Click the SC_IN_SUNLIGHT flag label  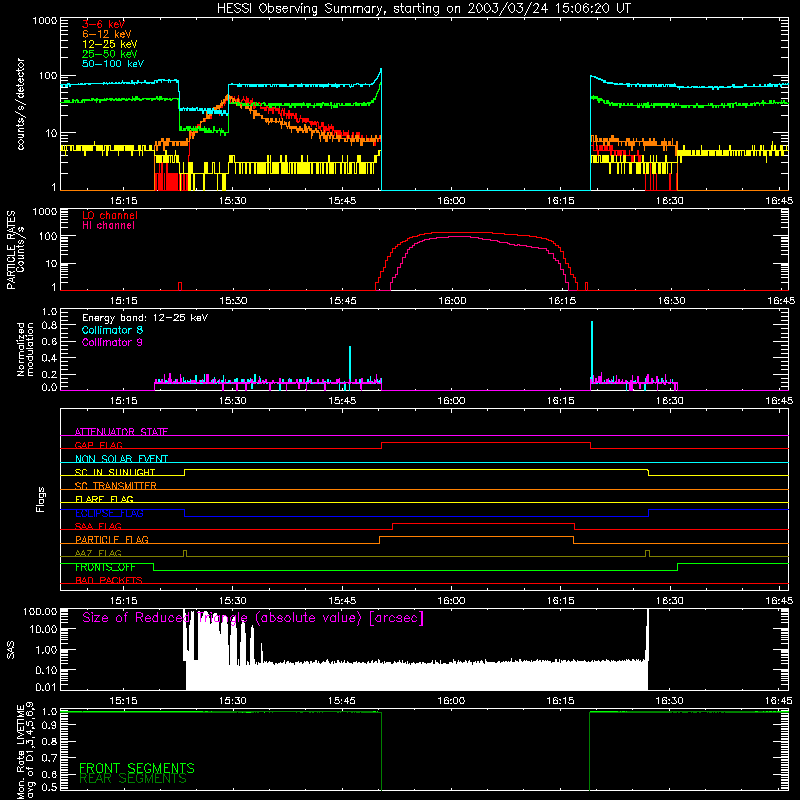pyautogui.click(x=115, y=472)
